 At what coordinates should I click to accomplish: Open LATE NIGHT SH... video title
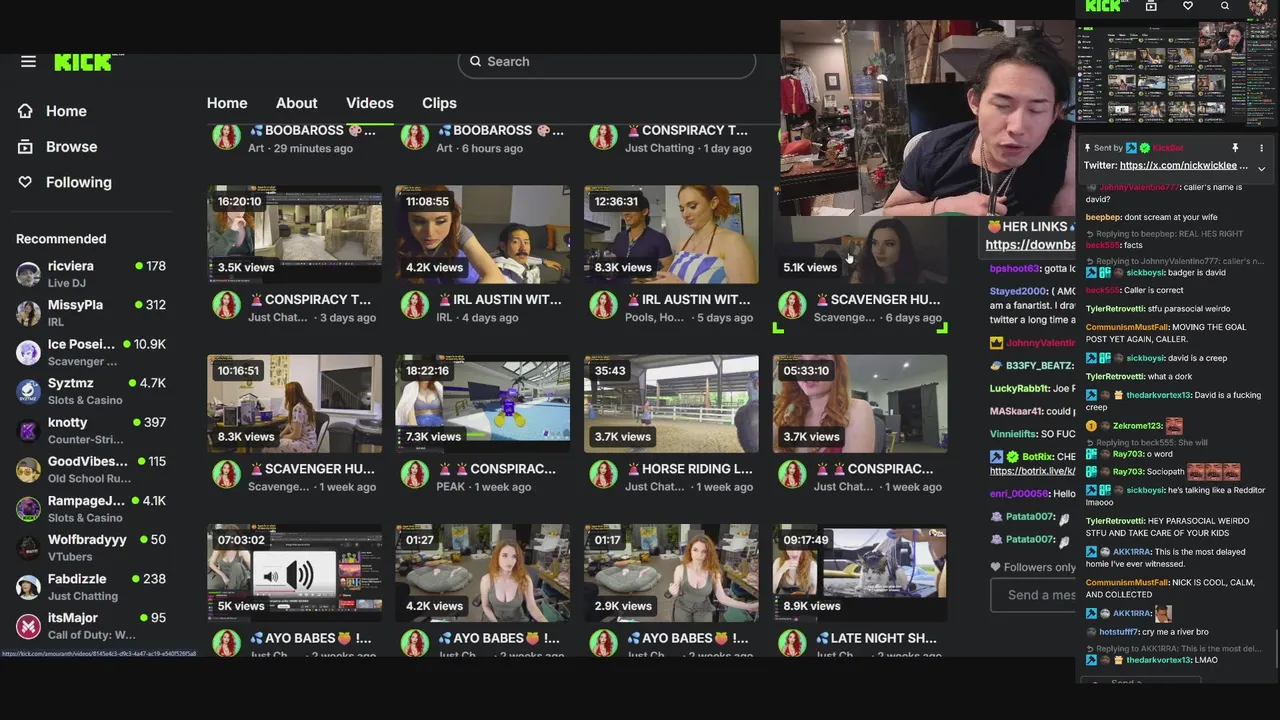tap(875, 638)
